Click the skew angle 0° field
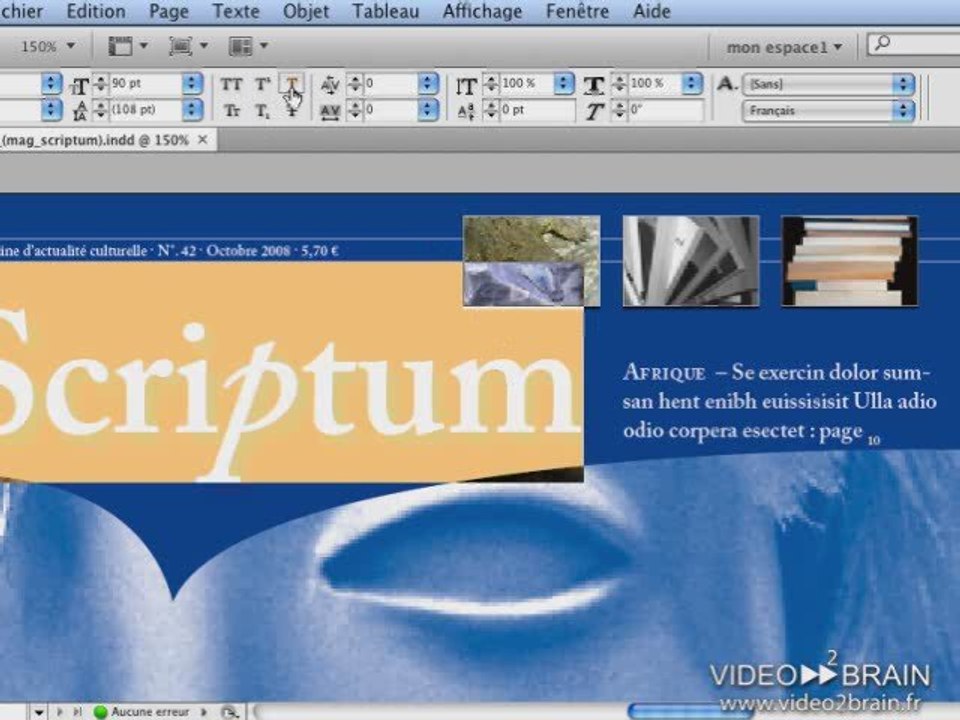Image resolution: width=960 pixels, height=720 pixels. click(666, 110)
